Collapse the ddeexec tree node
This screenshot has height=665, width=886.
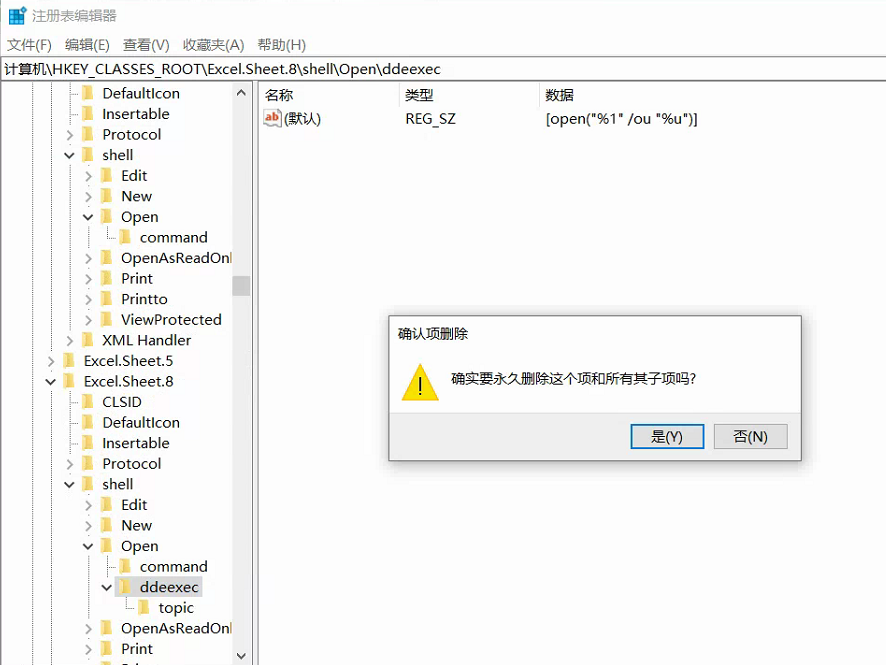click(106, 587)
